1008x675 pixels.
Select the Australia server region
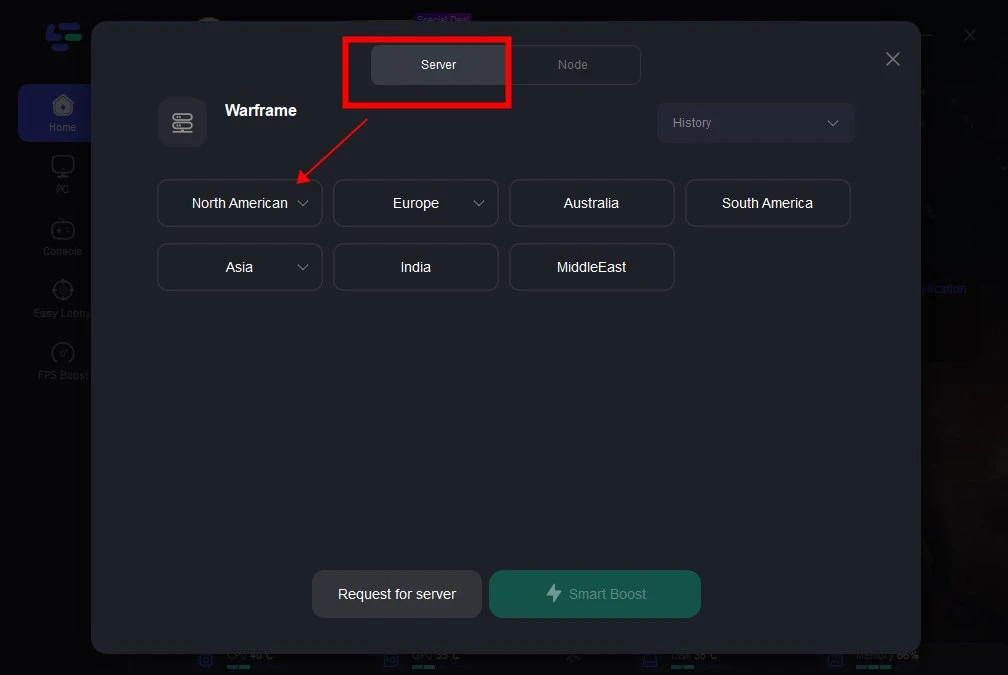[591, 203]
